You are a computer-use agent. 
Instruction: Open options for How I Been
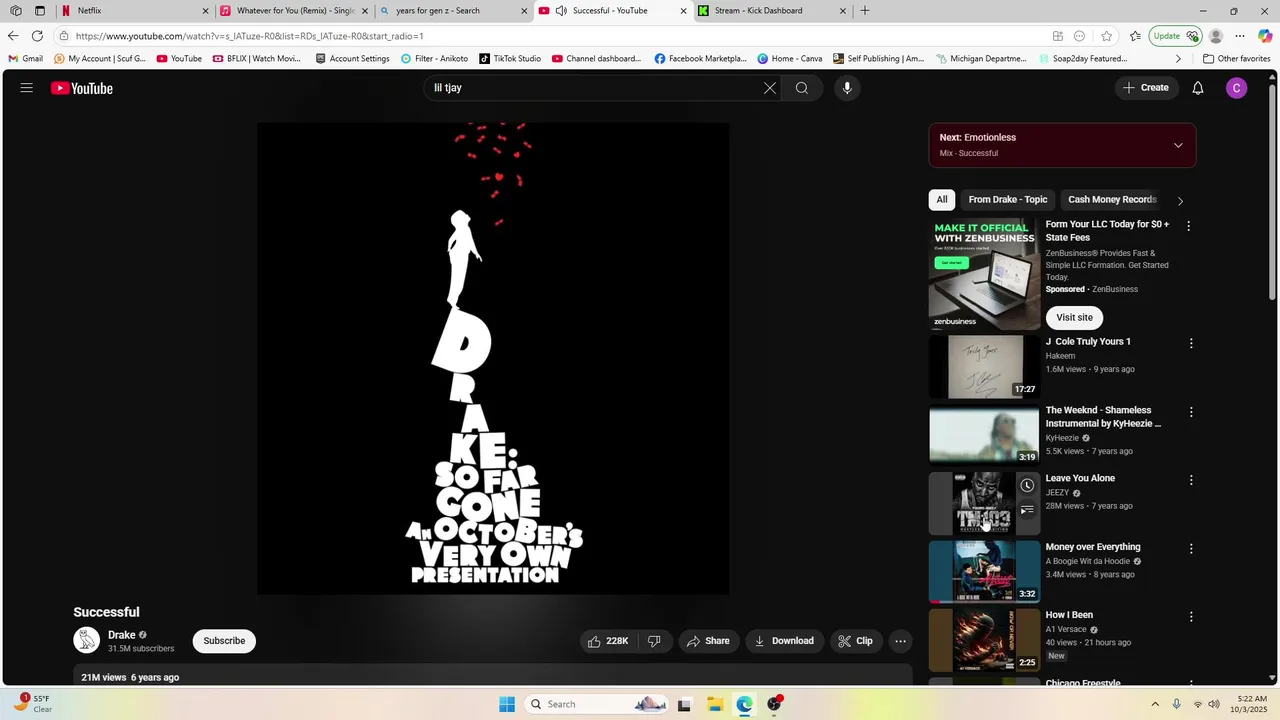click(x=1191, y=617)
